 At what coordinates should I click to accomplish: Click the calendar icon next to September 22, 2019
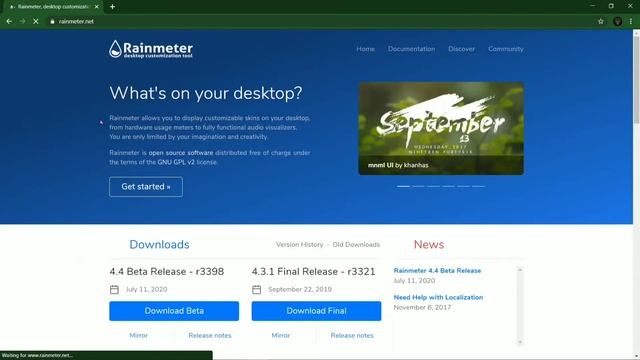click(x=256, y=289)
